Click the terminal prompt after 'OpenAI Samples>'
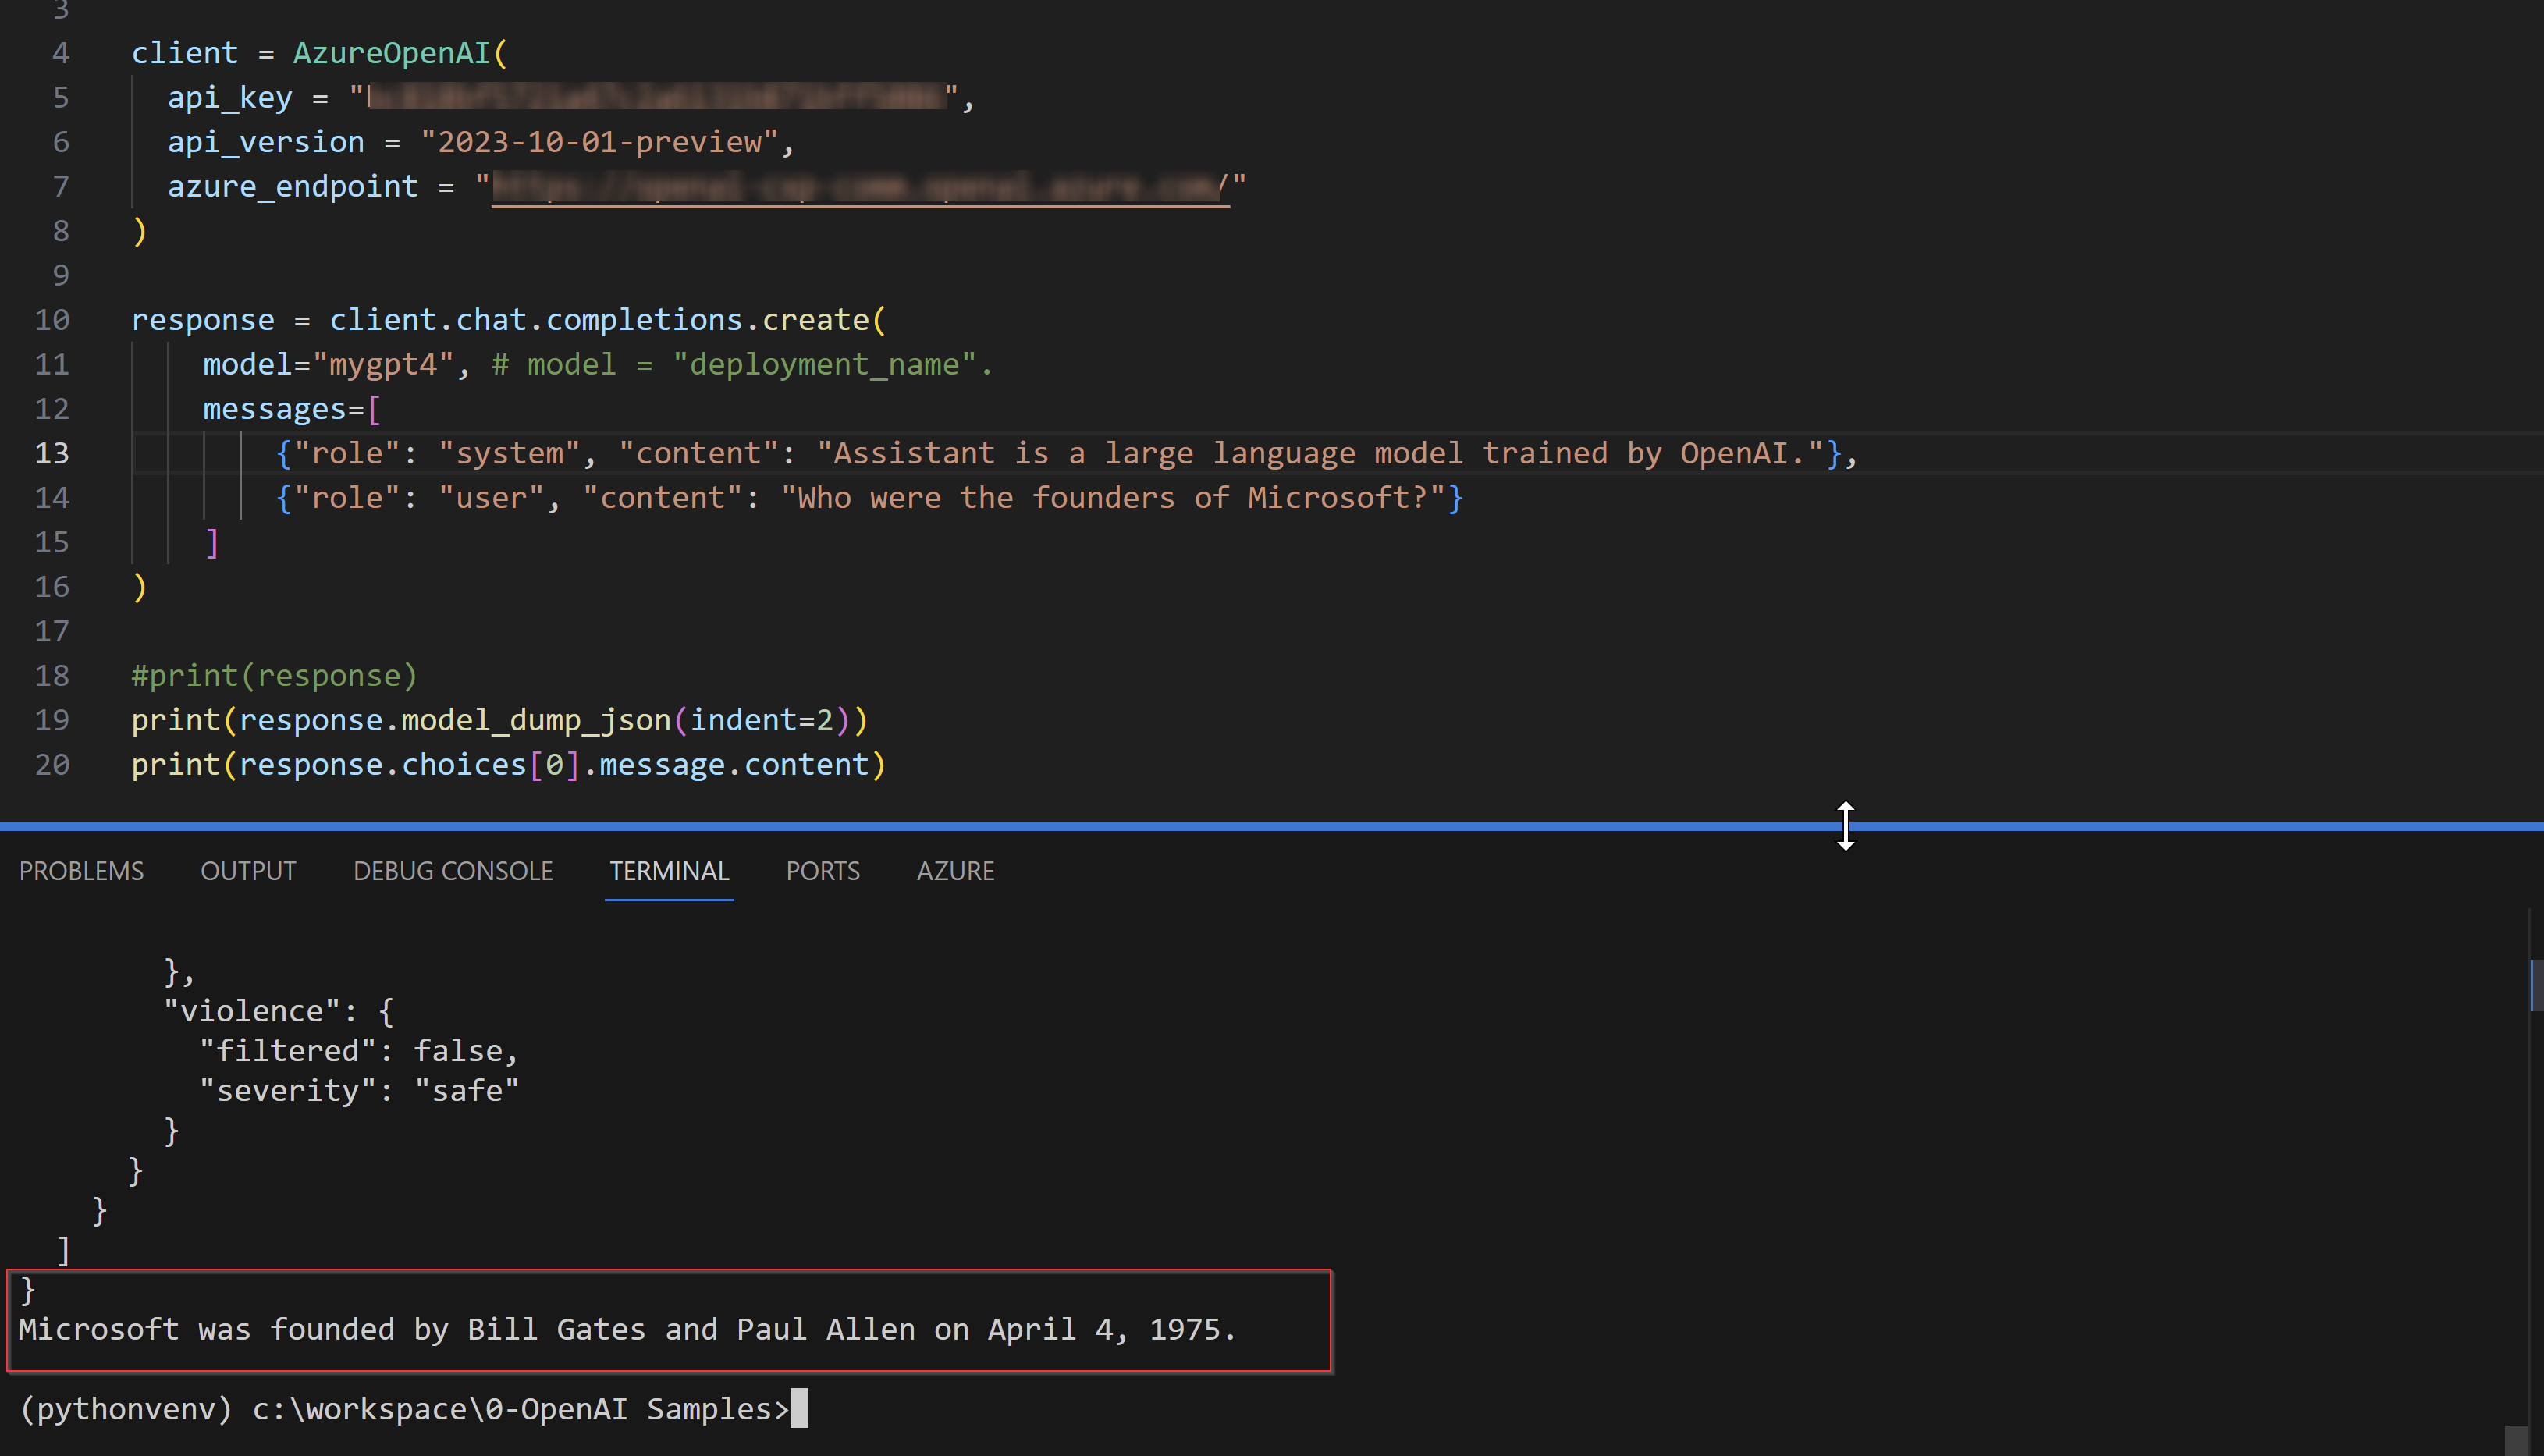The height and width of the screenshot is (1456, 2544). [x=799, y=1408]
